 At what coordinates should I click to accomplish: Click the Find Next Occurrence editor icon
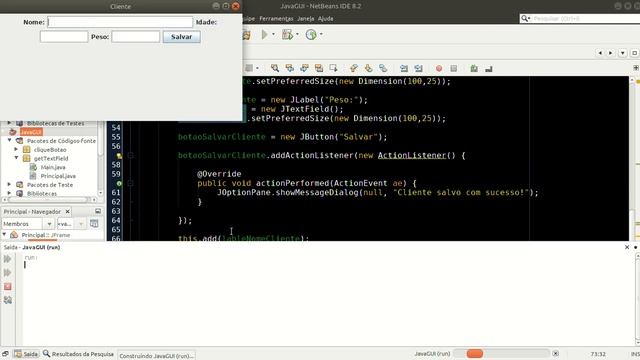304,68
